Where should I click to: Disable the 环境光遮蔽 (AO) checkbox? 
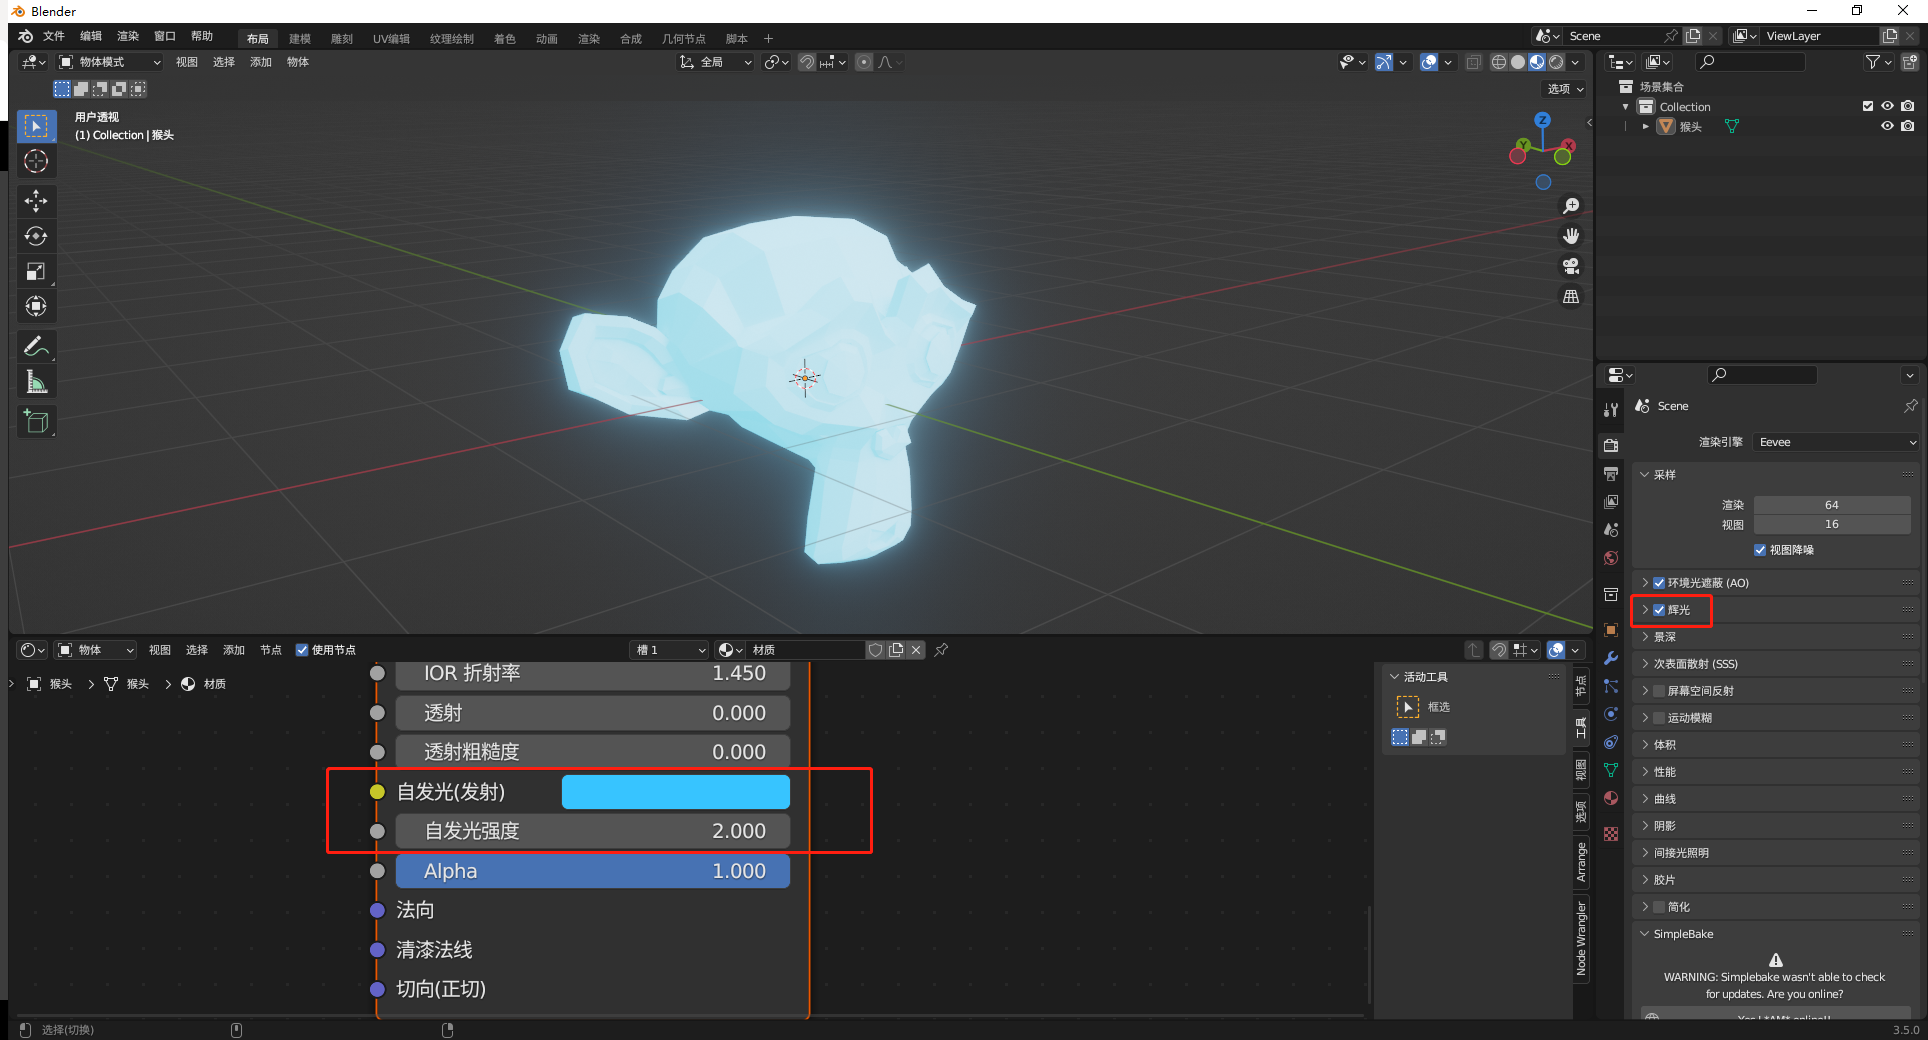tap(1659, 583)
